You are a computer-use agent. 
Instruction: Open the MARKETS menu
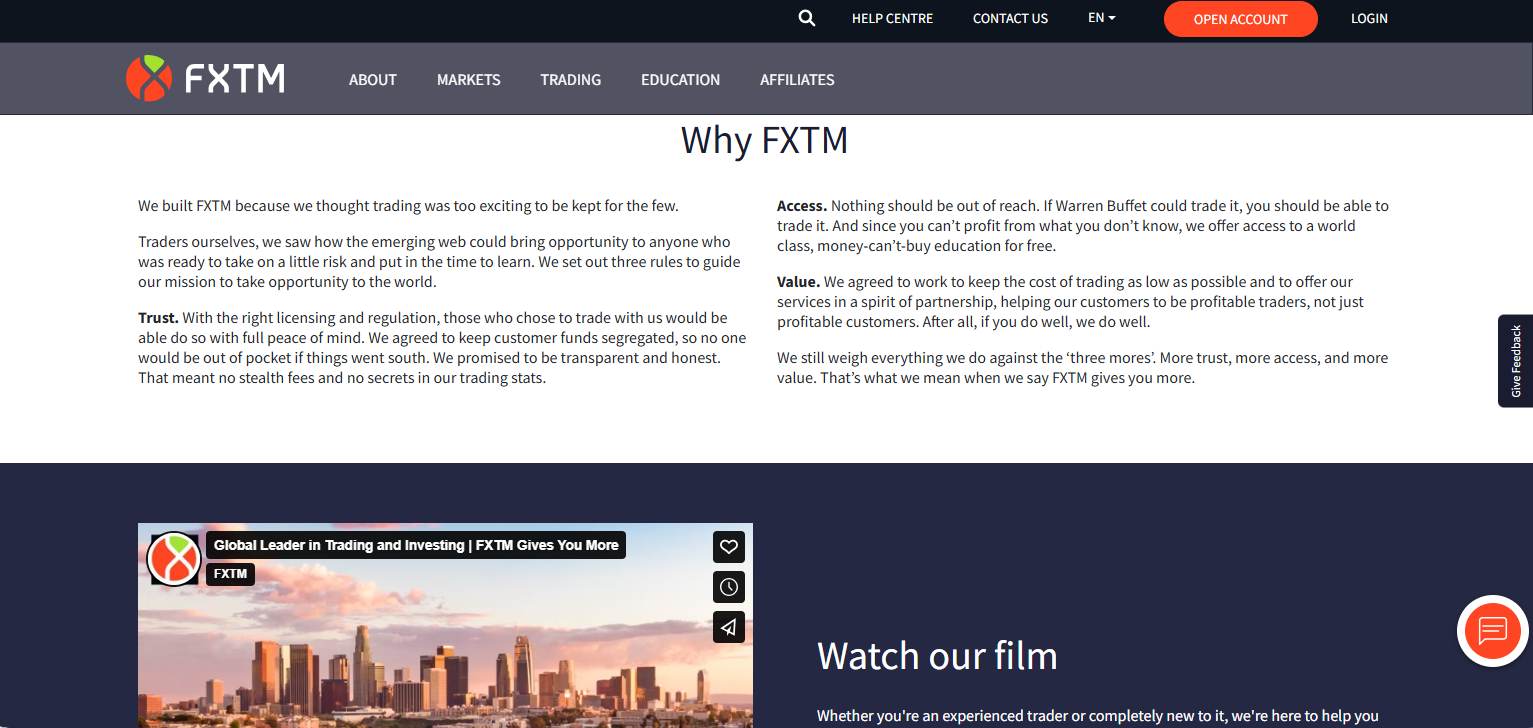coord(469,80)
